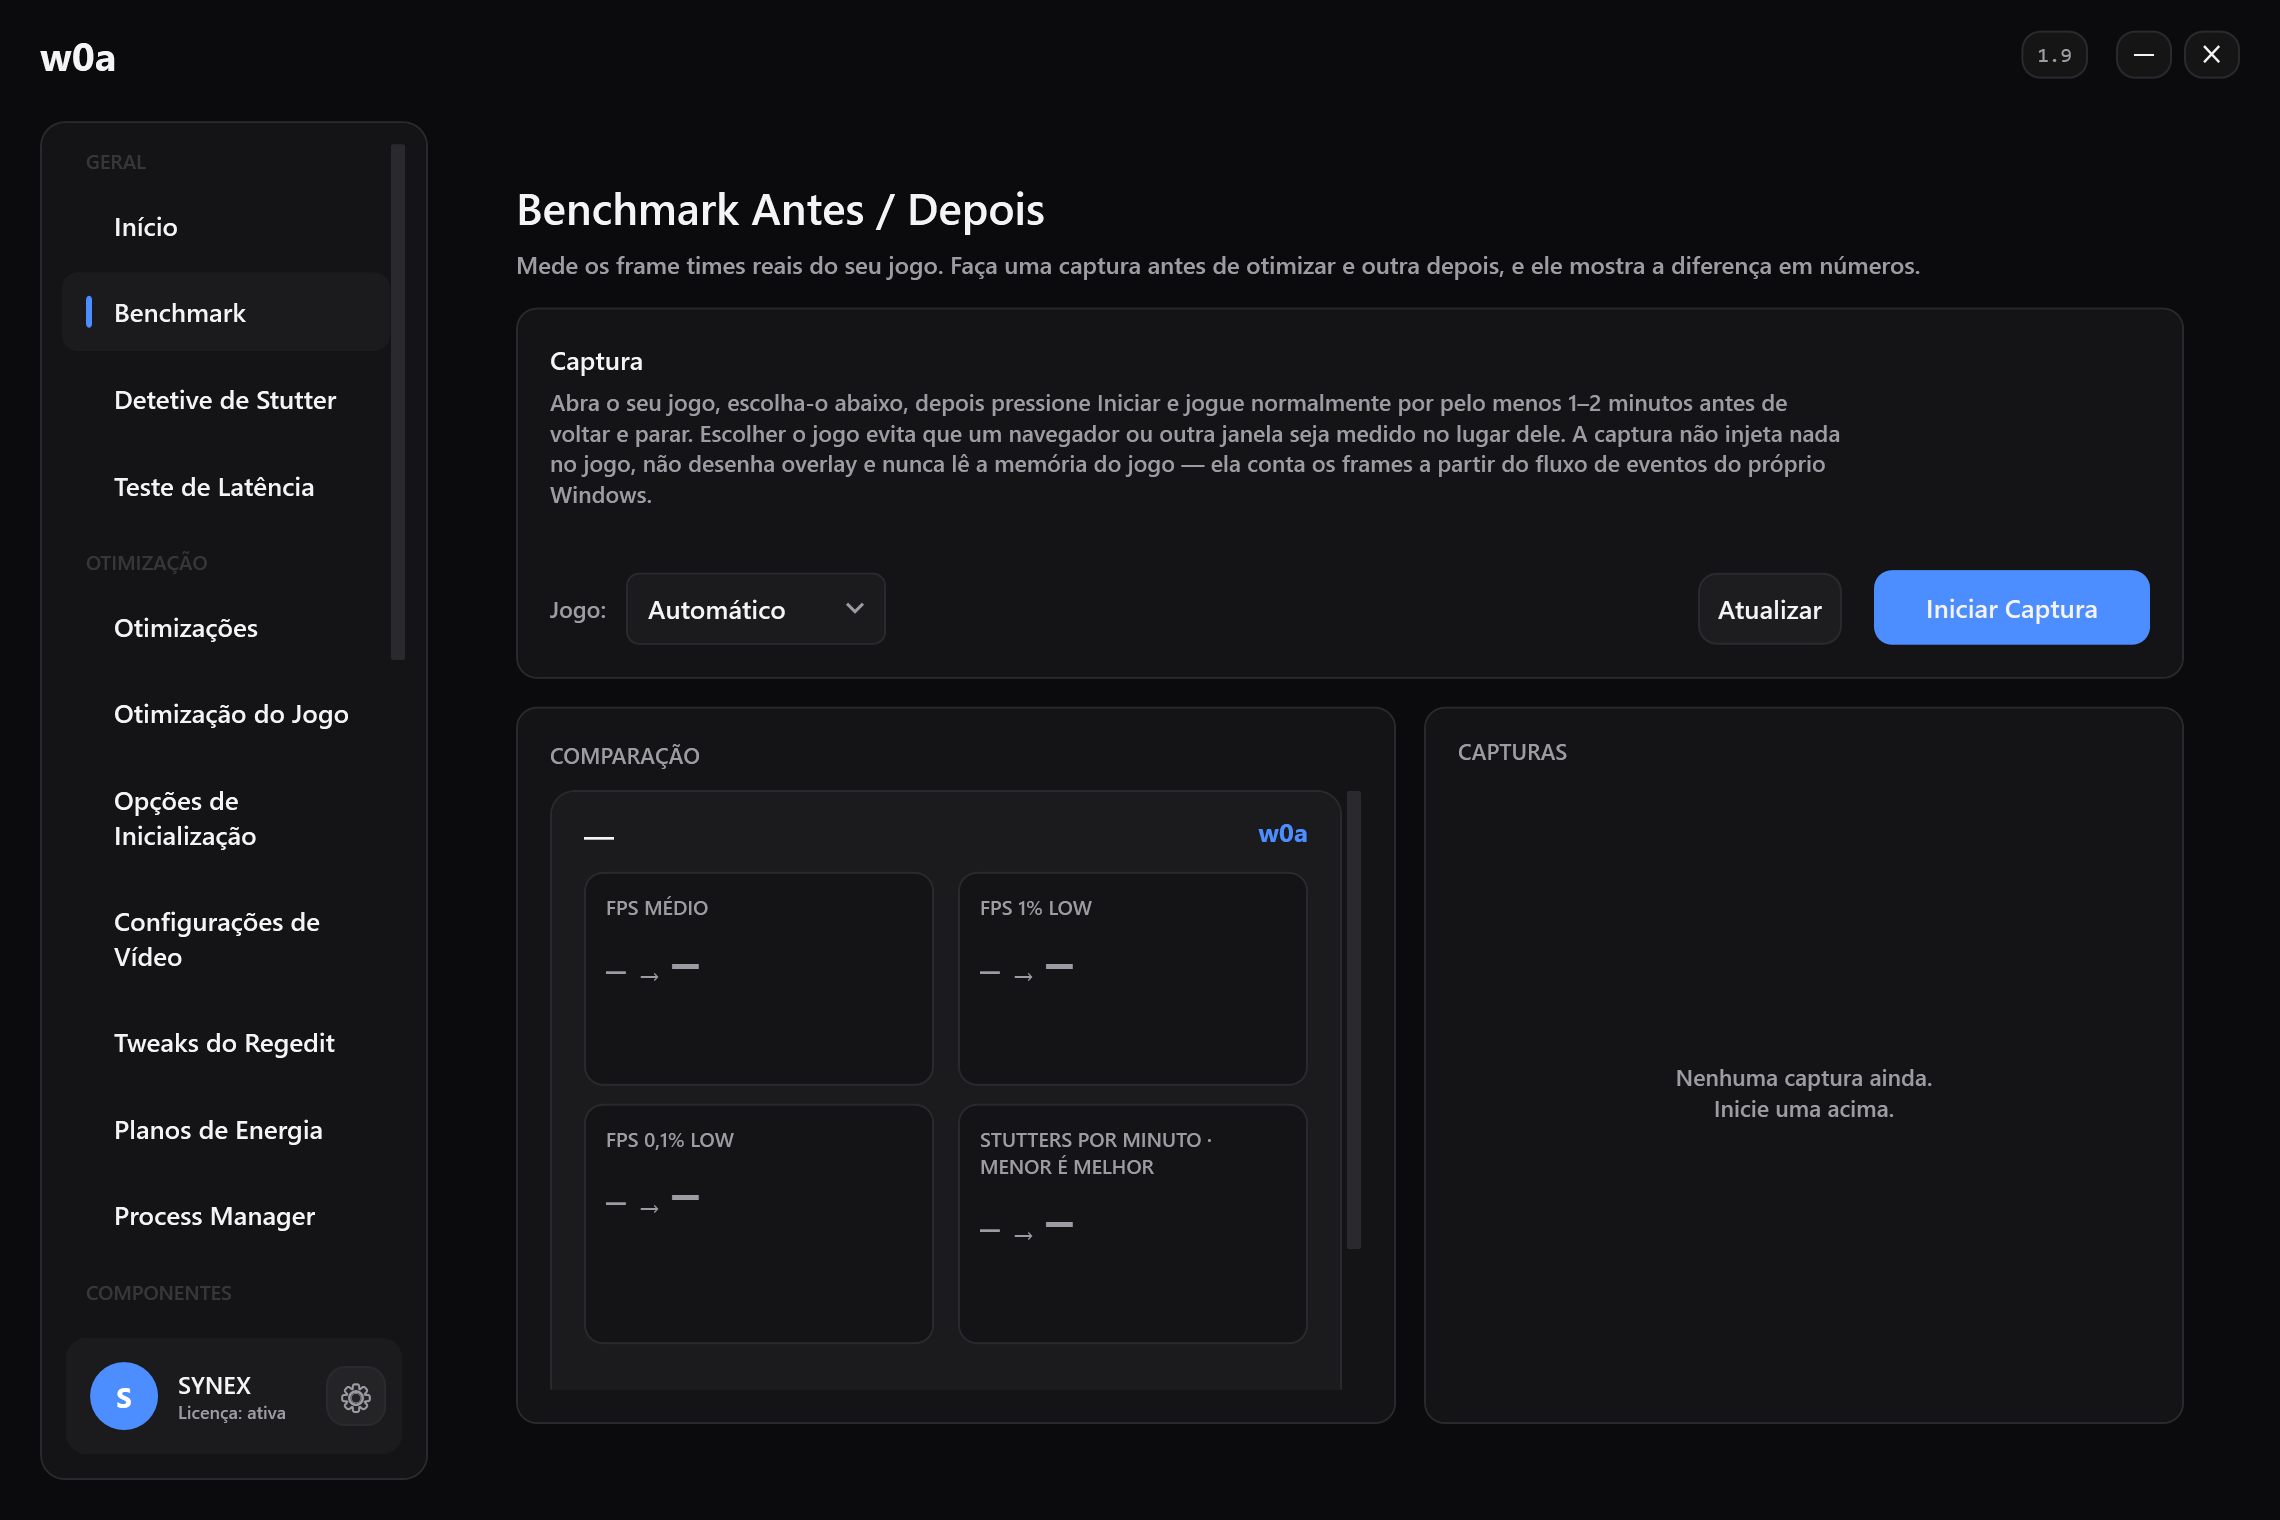Click the version 1.9 badge
The height and width of the screenshot is (1520, 2280).
click(2054, 55)
